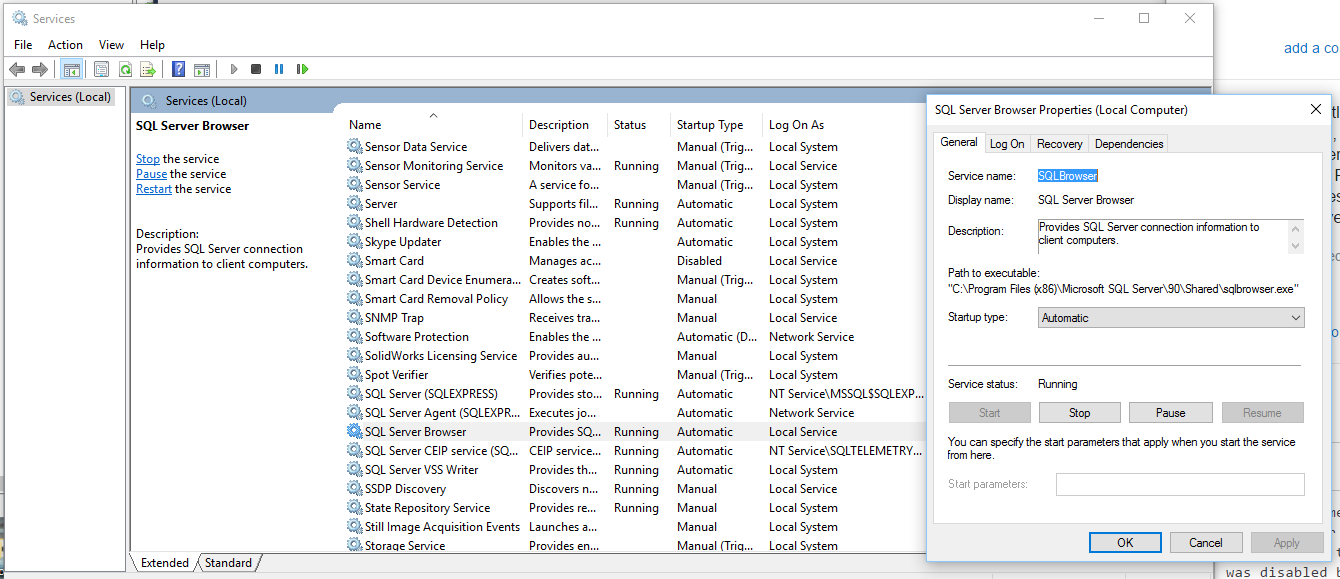This screenshot has width=1340, height=579.
Task: Click description scroll down arrow
Action: (1296, 245)
